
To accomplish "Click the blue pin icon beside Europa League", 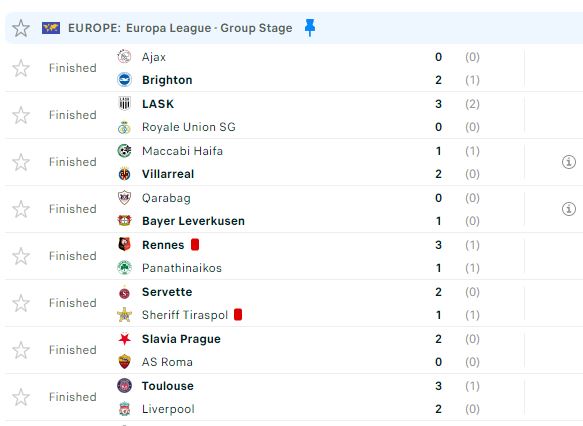I will (x=309, y=28).
